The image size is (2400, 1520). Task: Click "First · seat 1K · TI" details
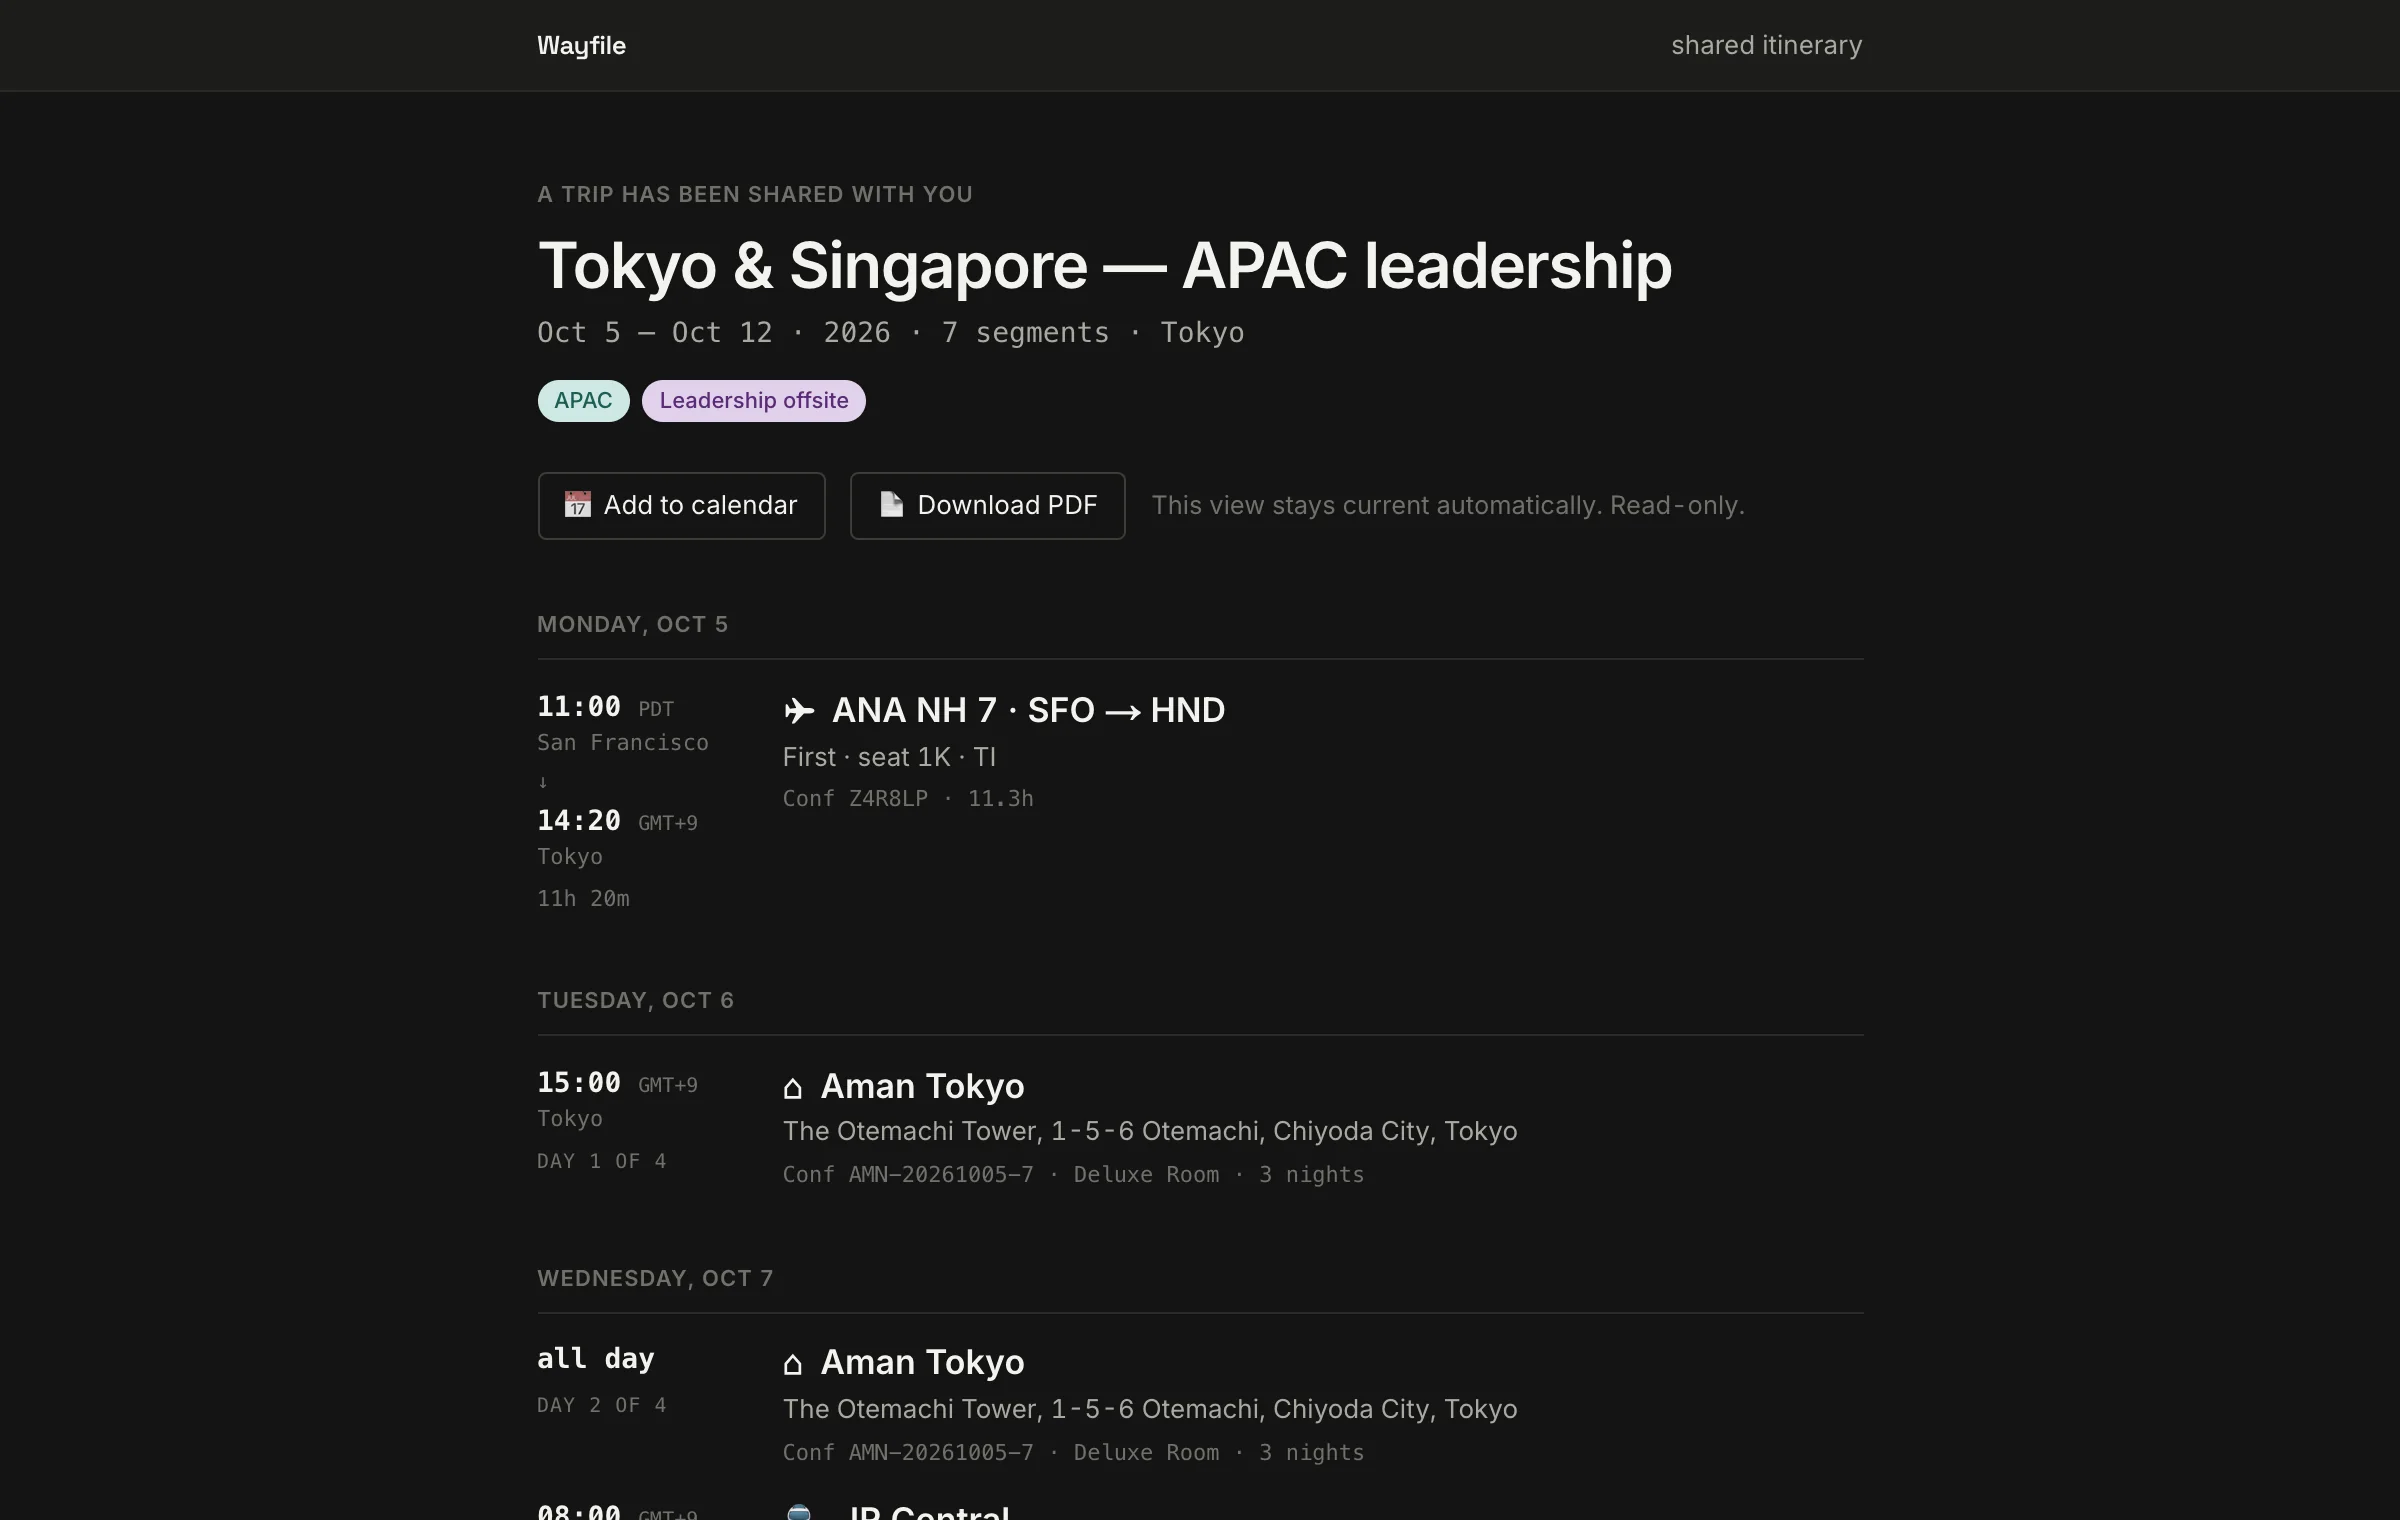(889, 757)
